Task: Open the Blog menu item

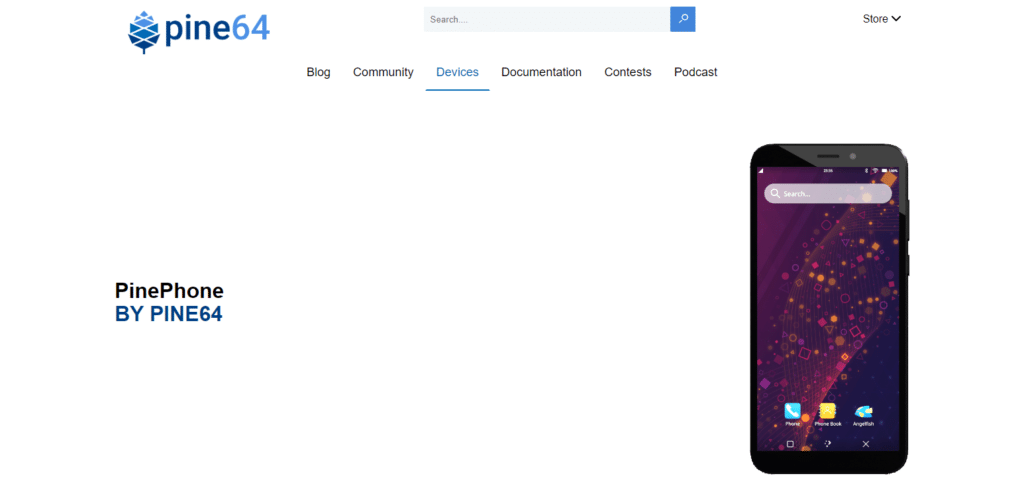Action: click(x=318, y=72)
